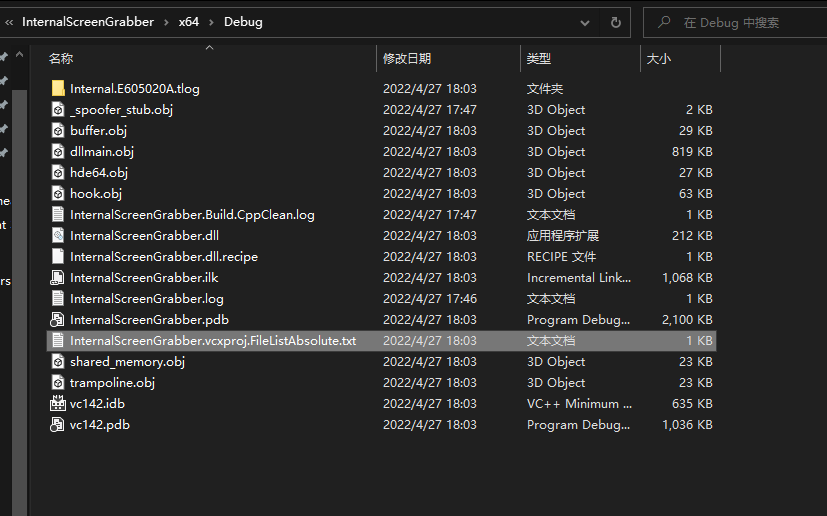Select the dllmain.obj file name
827x516 pixels.
point(102,152)
